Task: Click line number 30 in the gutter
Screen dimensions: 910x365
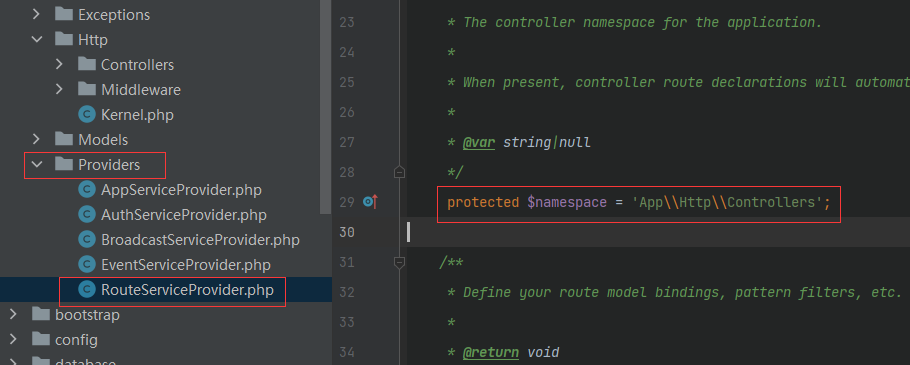Action: (347, 232)
